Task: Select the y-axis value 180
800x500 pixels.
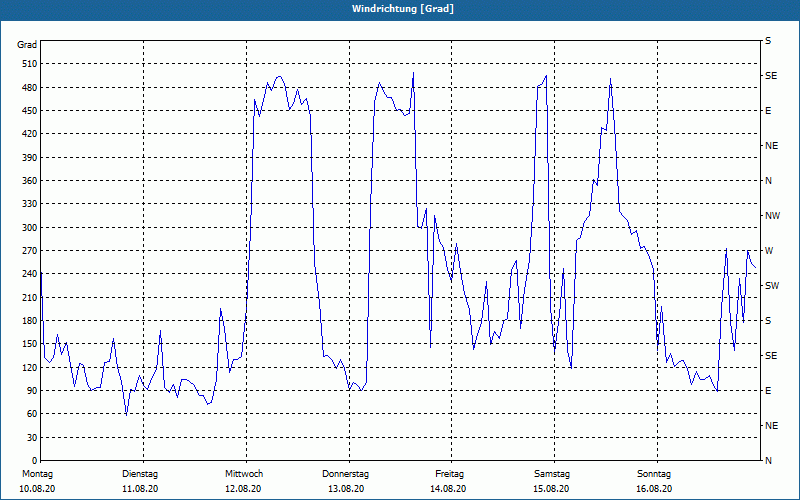Action: point(31,321)
